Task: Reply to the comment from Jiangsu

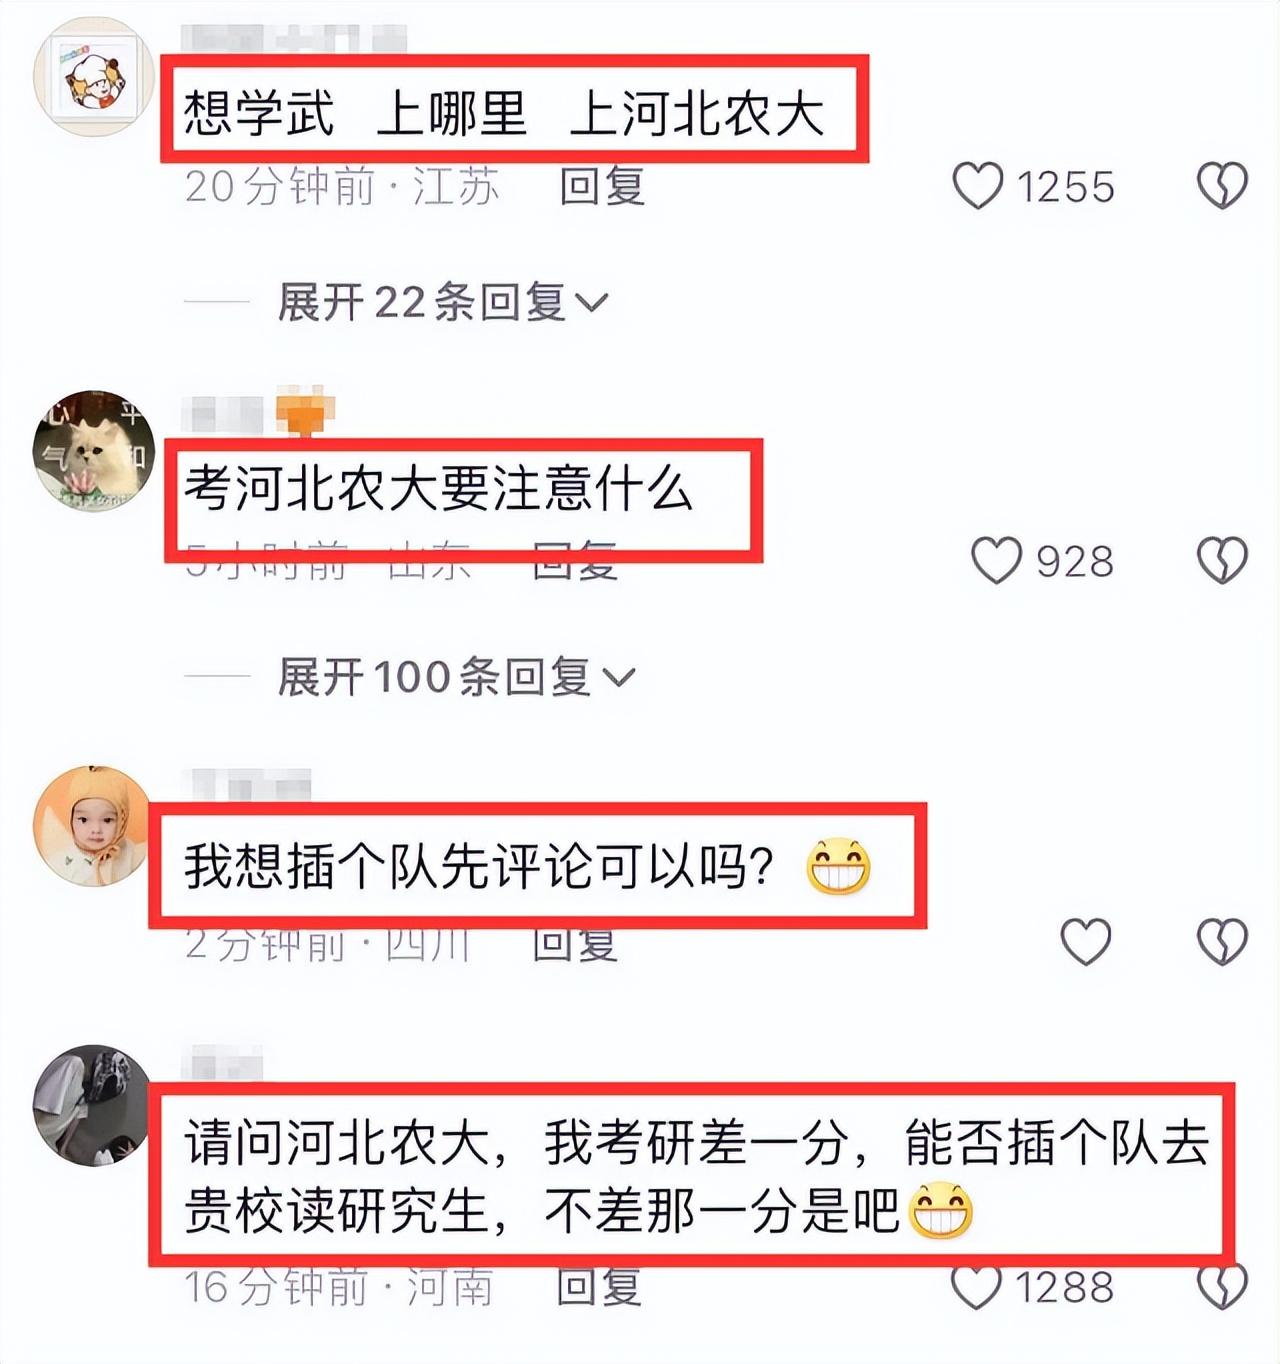Action: [602, 186]
